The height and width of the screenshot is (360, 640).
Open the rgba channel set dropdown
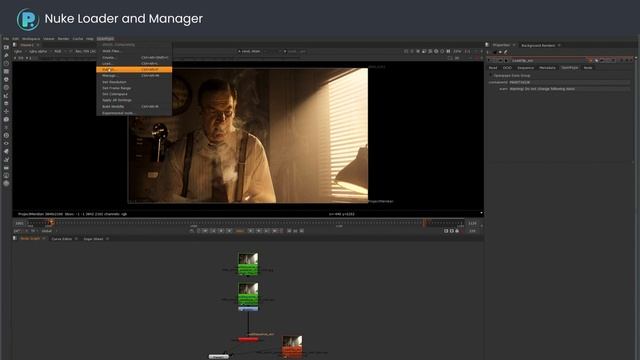pos(19,51)
